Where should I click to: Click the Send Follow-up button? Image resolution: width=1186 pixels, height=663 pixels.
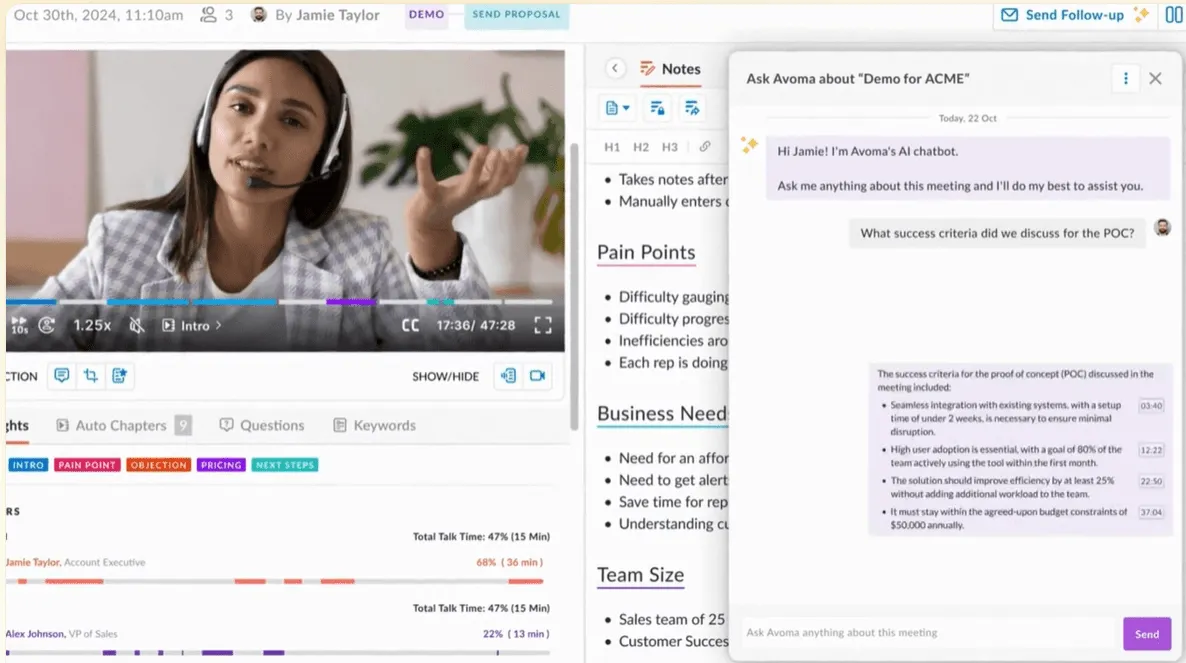[1074, 15]
